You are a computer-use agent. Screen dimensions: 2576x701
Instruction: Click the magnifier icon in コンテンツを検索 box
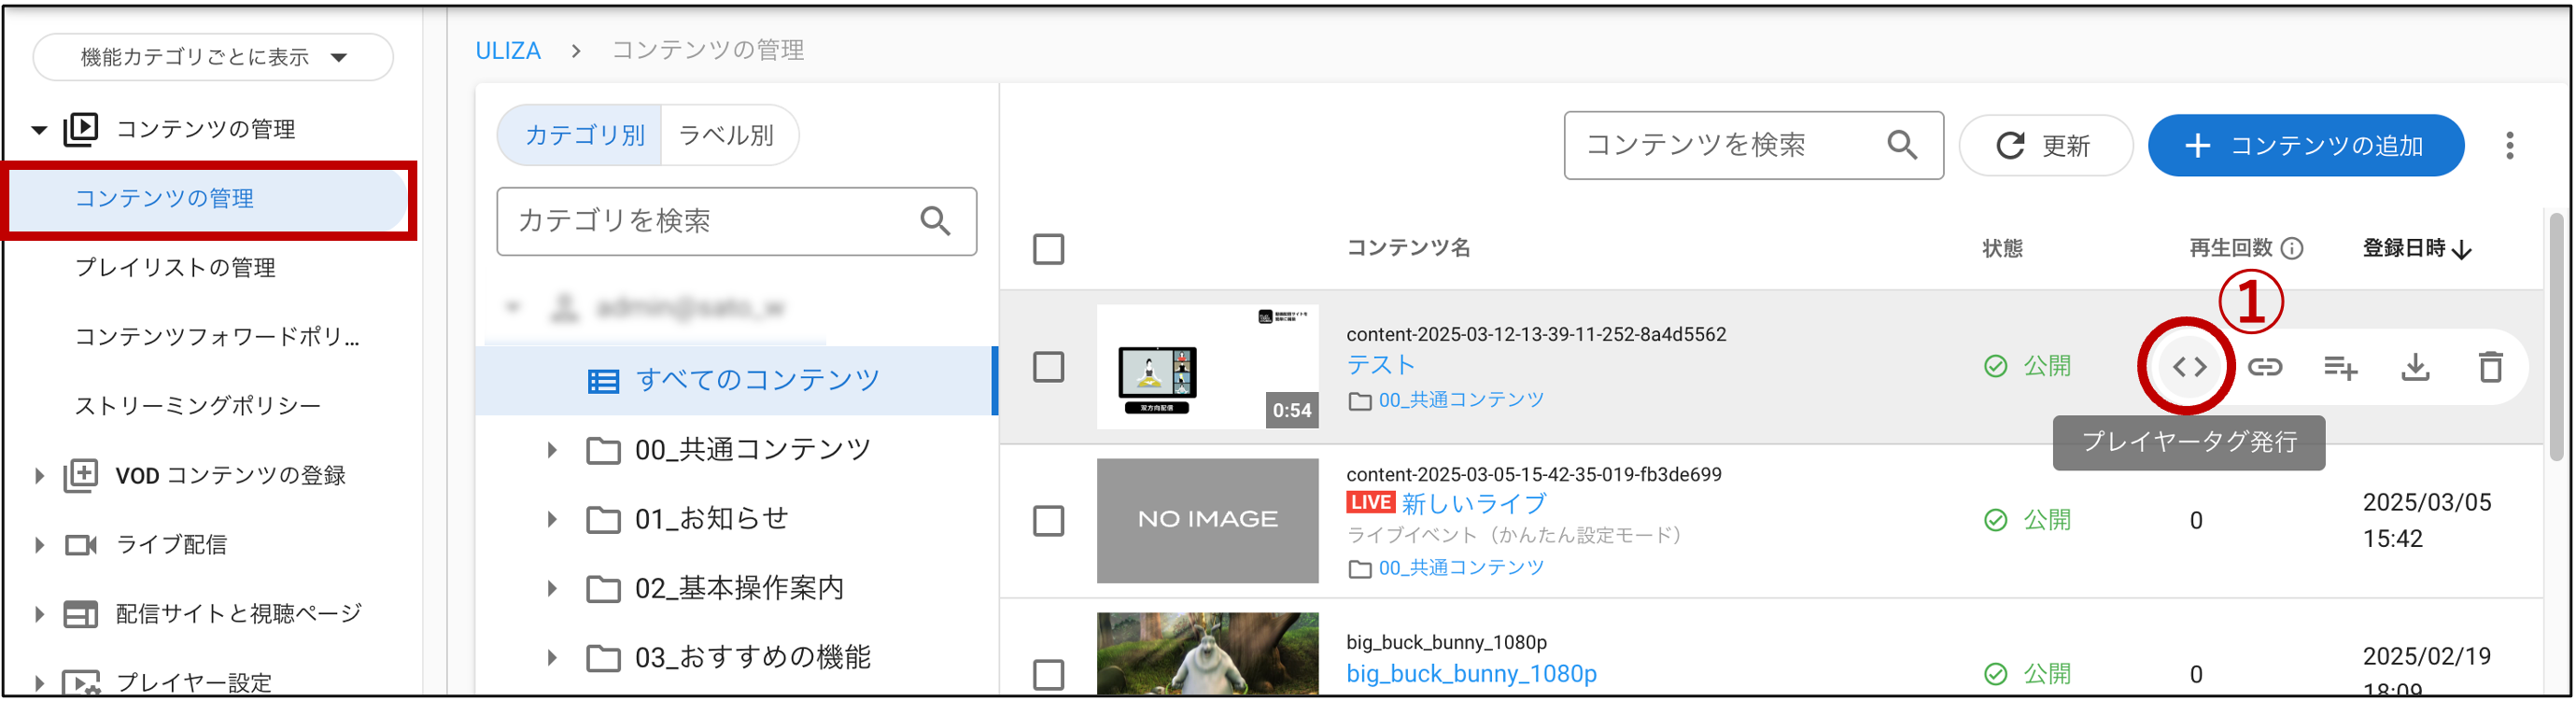pos(1902,145)
